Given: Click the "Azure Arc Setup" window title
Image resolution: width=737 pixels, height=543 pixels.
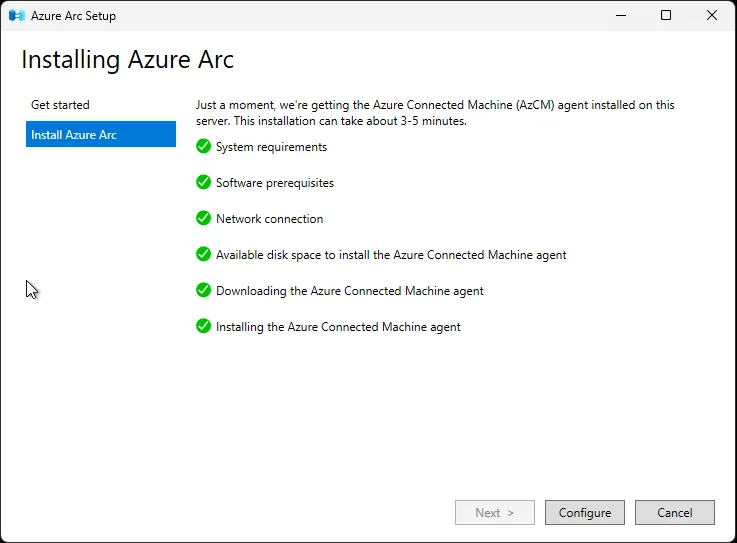Looking at the screenshot, I should pos(73,16).
